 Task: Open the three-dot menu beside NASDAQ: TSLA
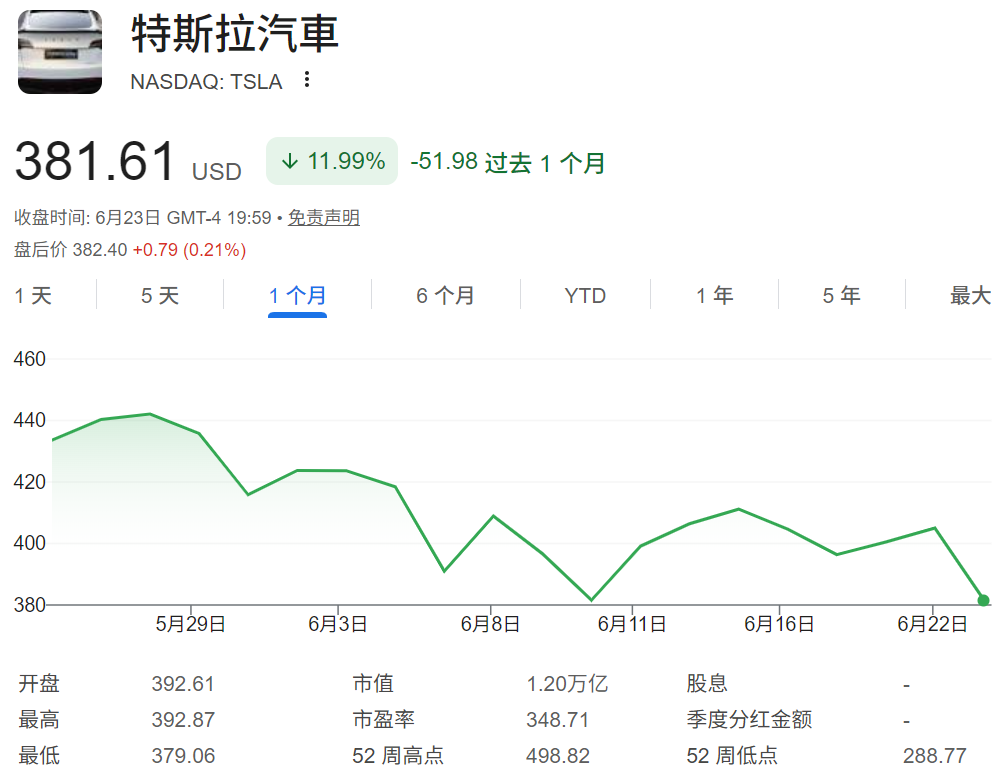click(x=307, y=80)
